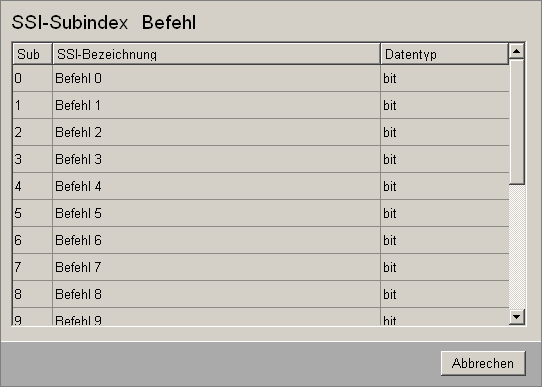Pick the Befehl 7 entry
Screen dimensions: 542x387
pos(261,267)
